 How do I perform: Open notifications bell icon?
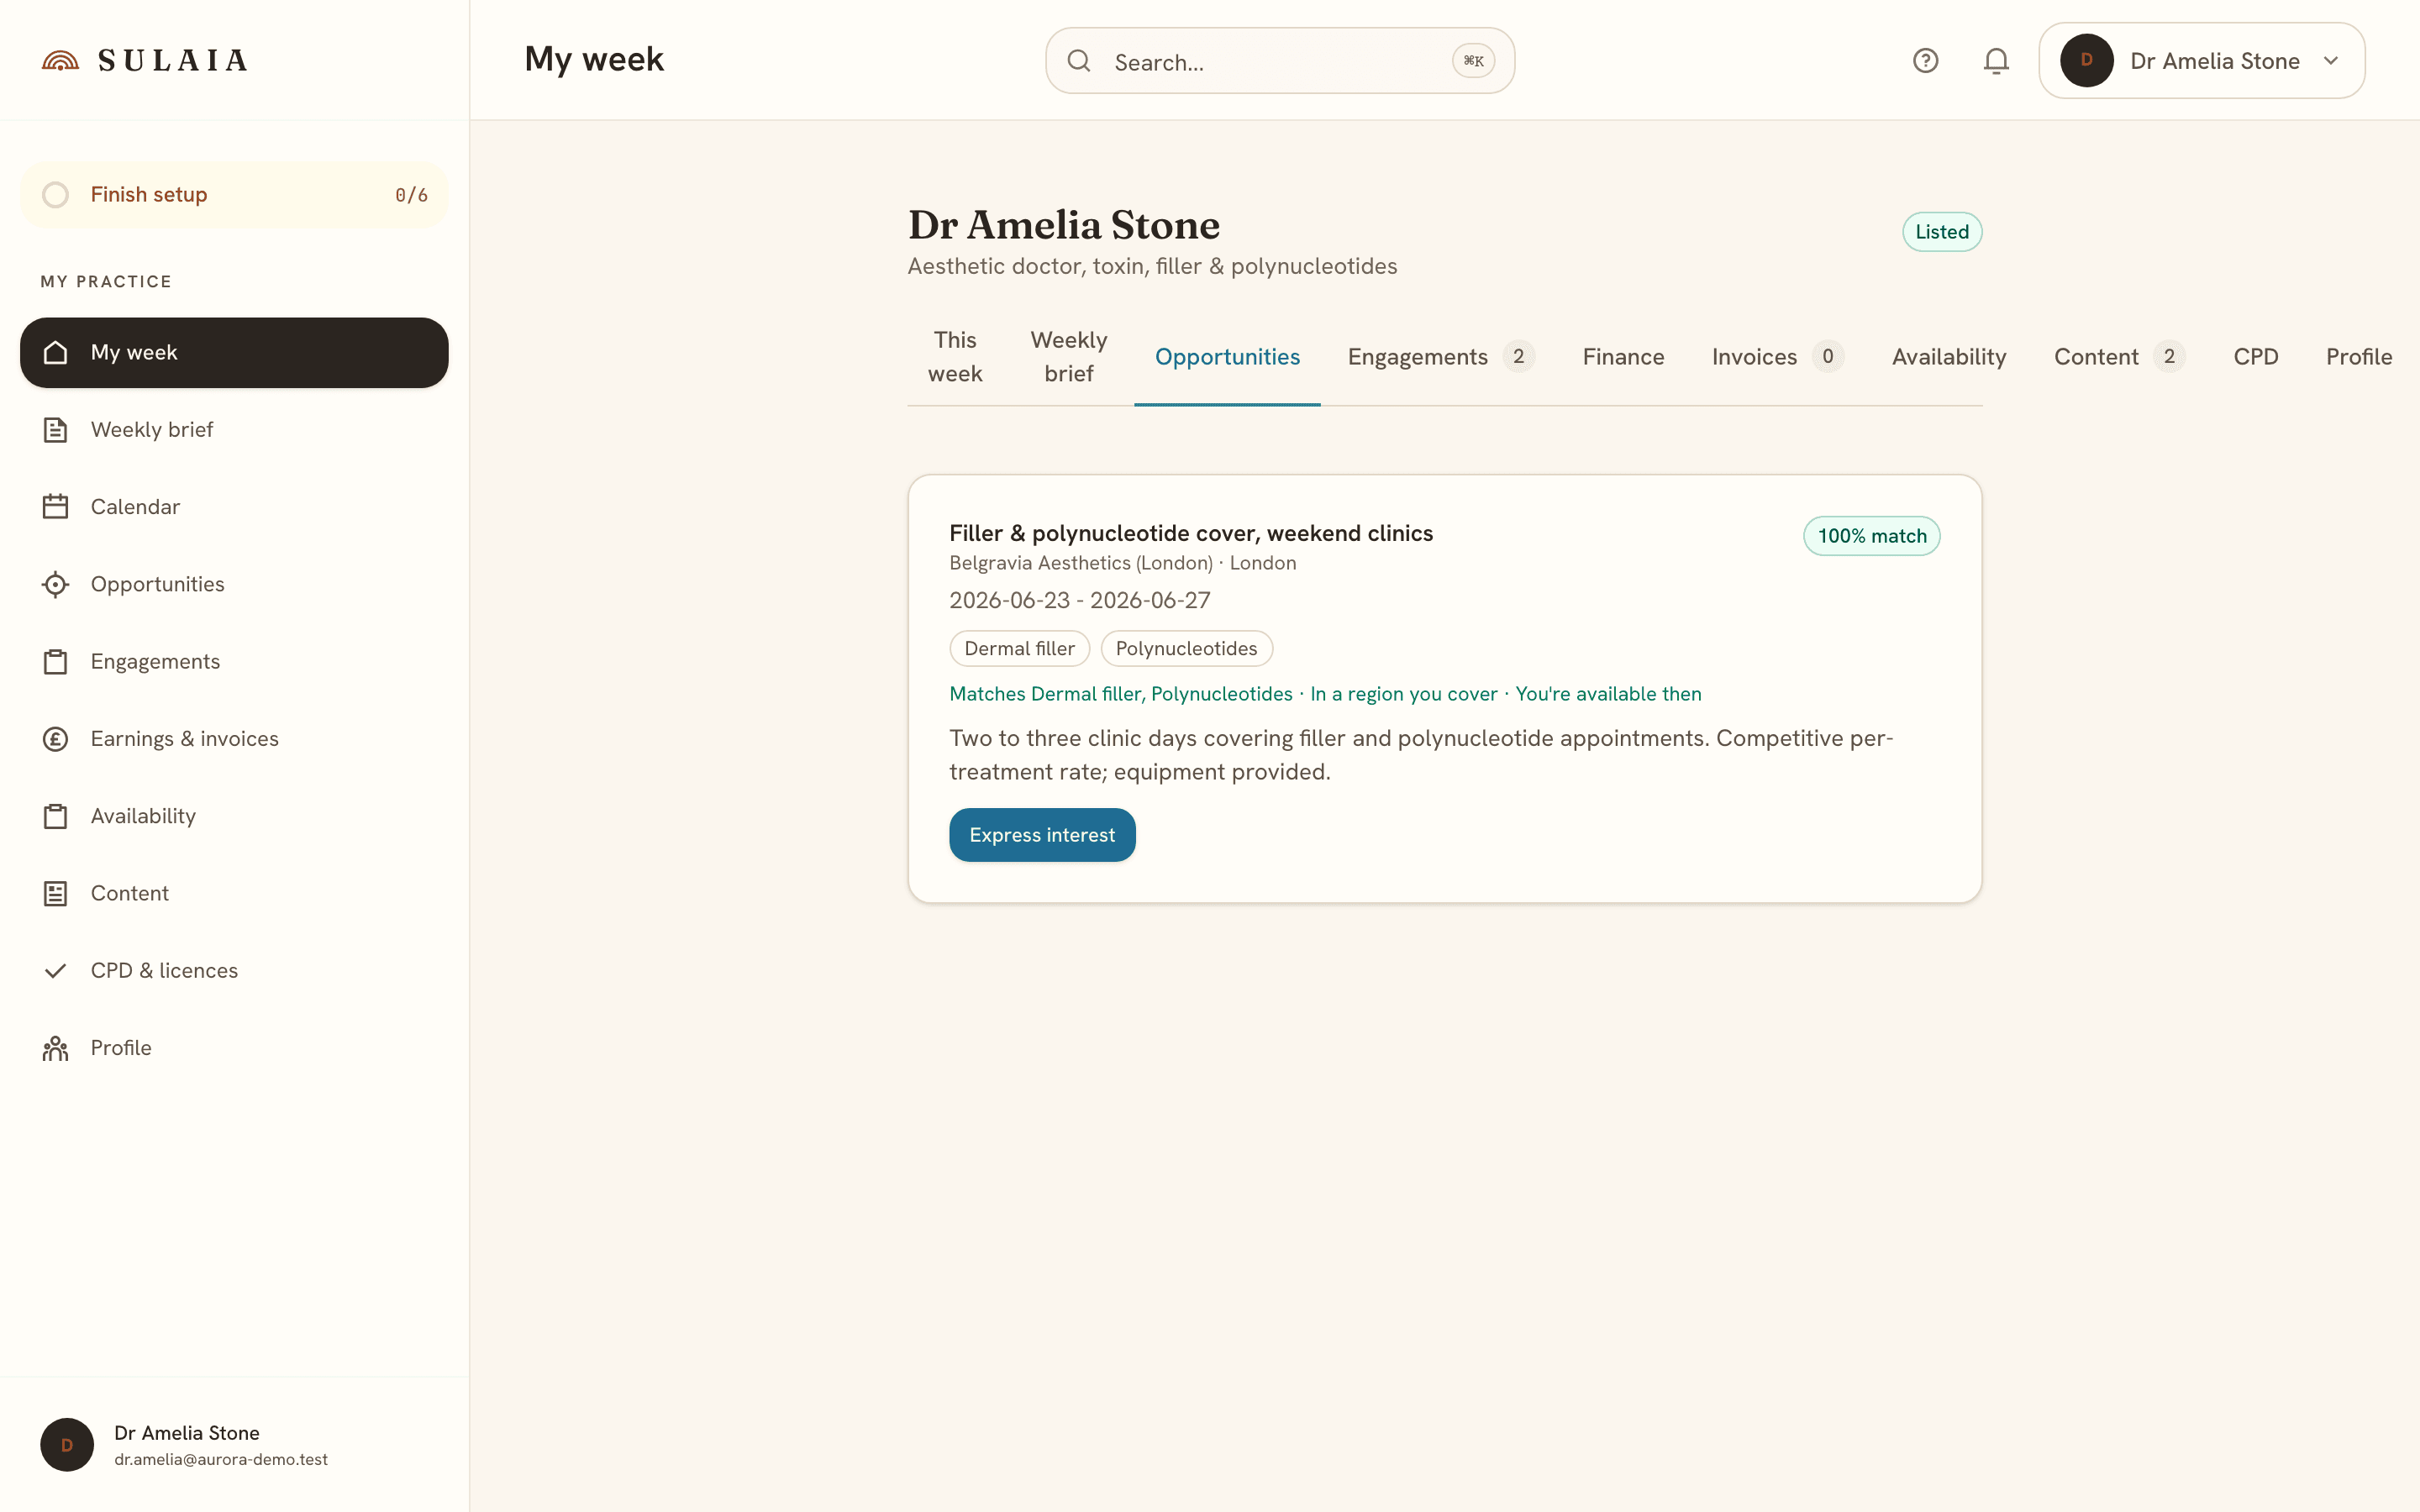1996,61
